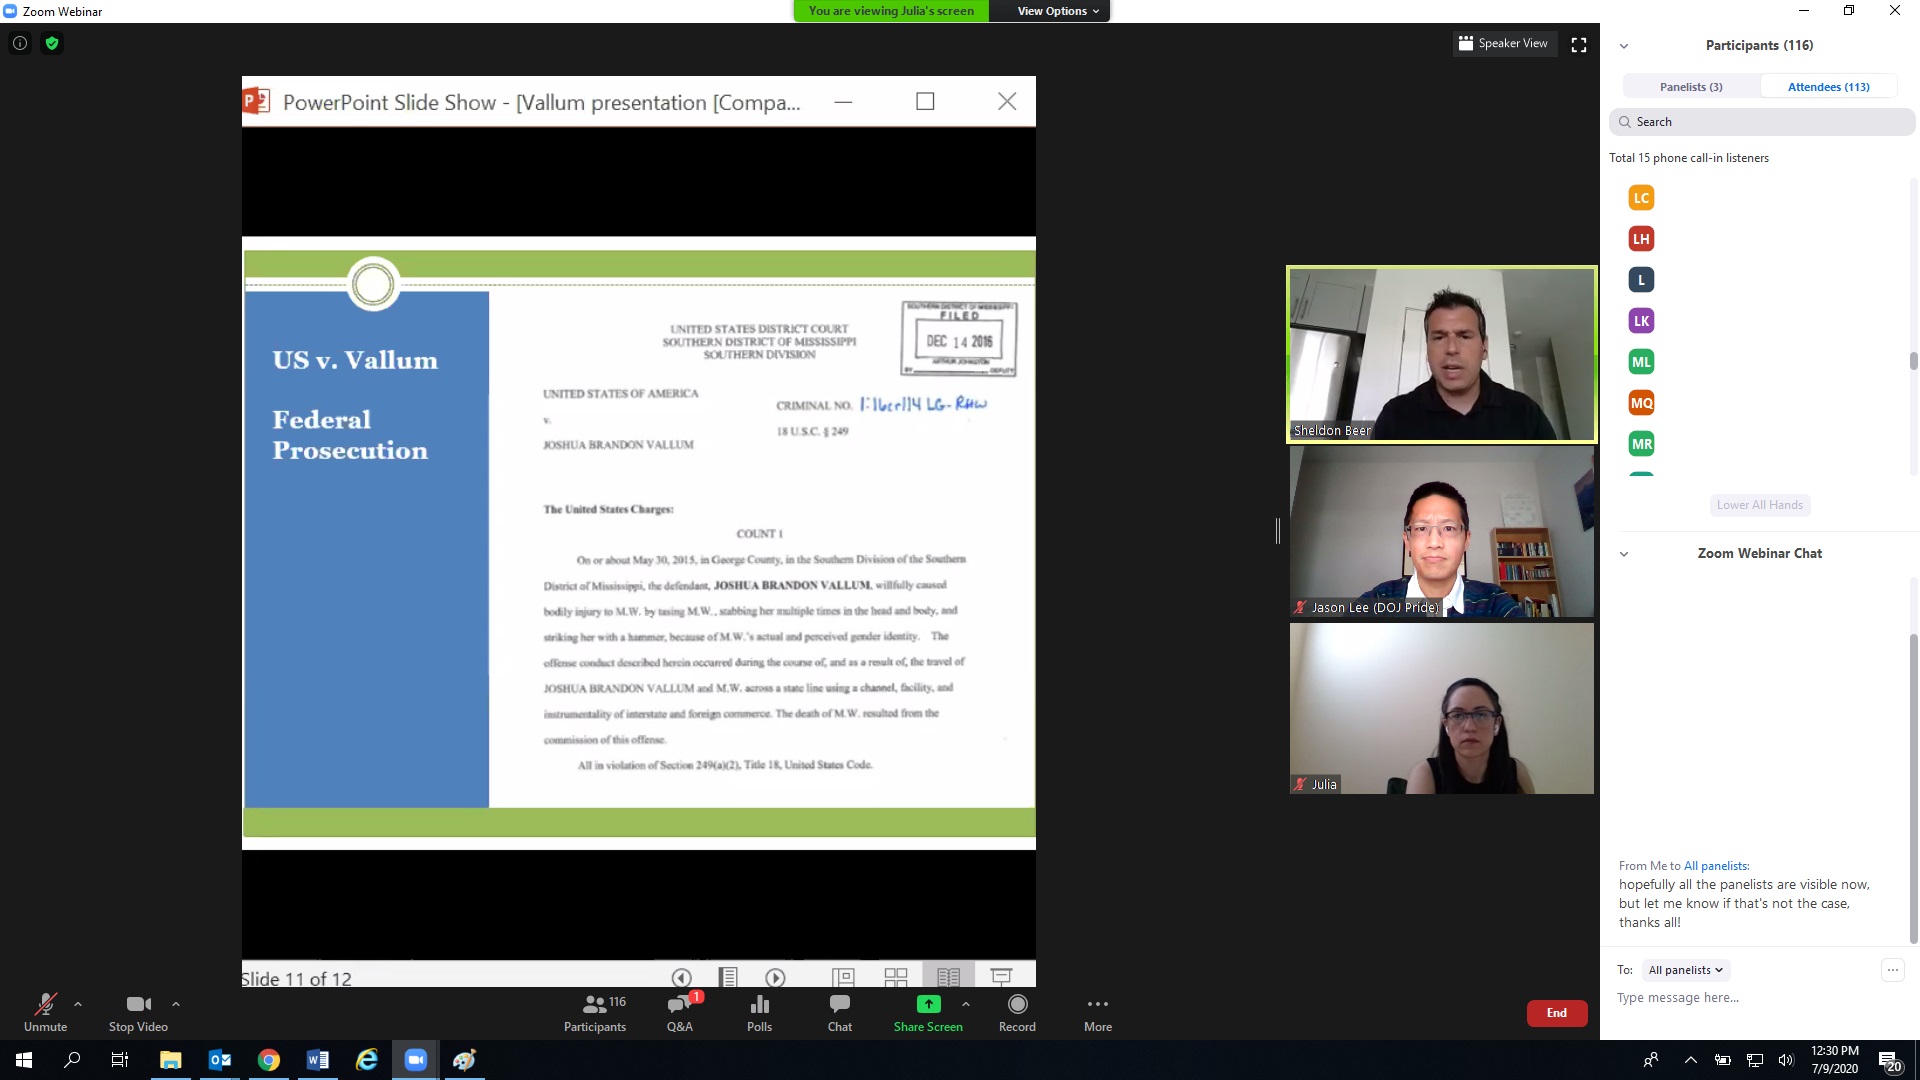Viewport: 1920px width, 1080px height.
Task: Click the attendee list vertical scrollbar
Action: (1913, 361)
